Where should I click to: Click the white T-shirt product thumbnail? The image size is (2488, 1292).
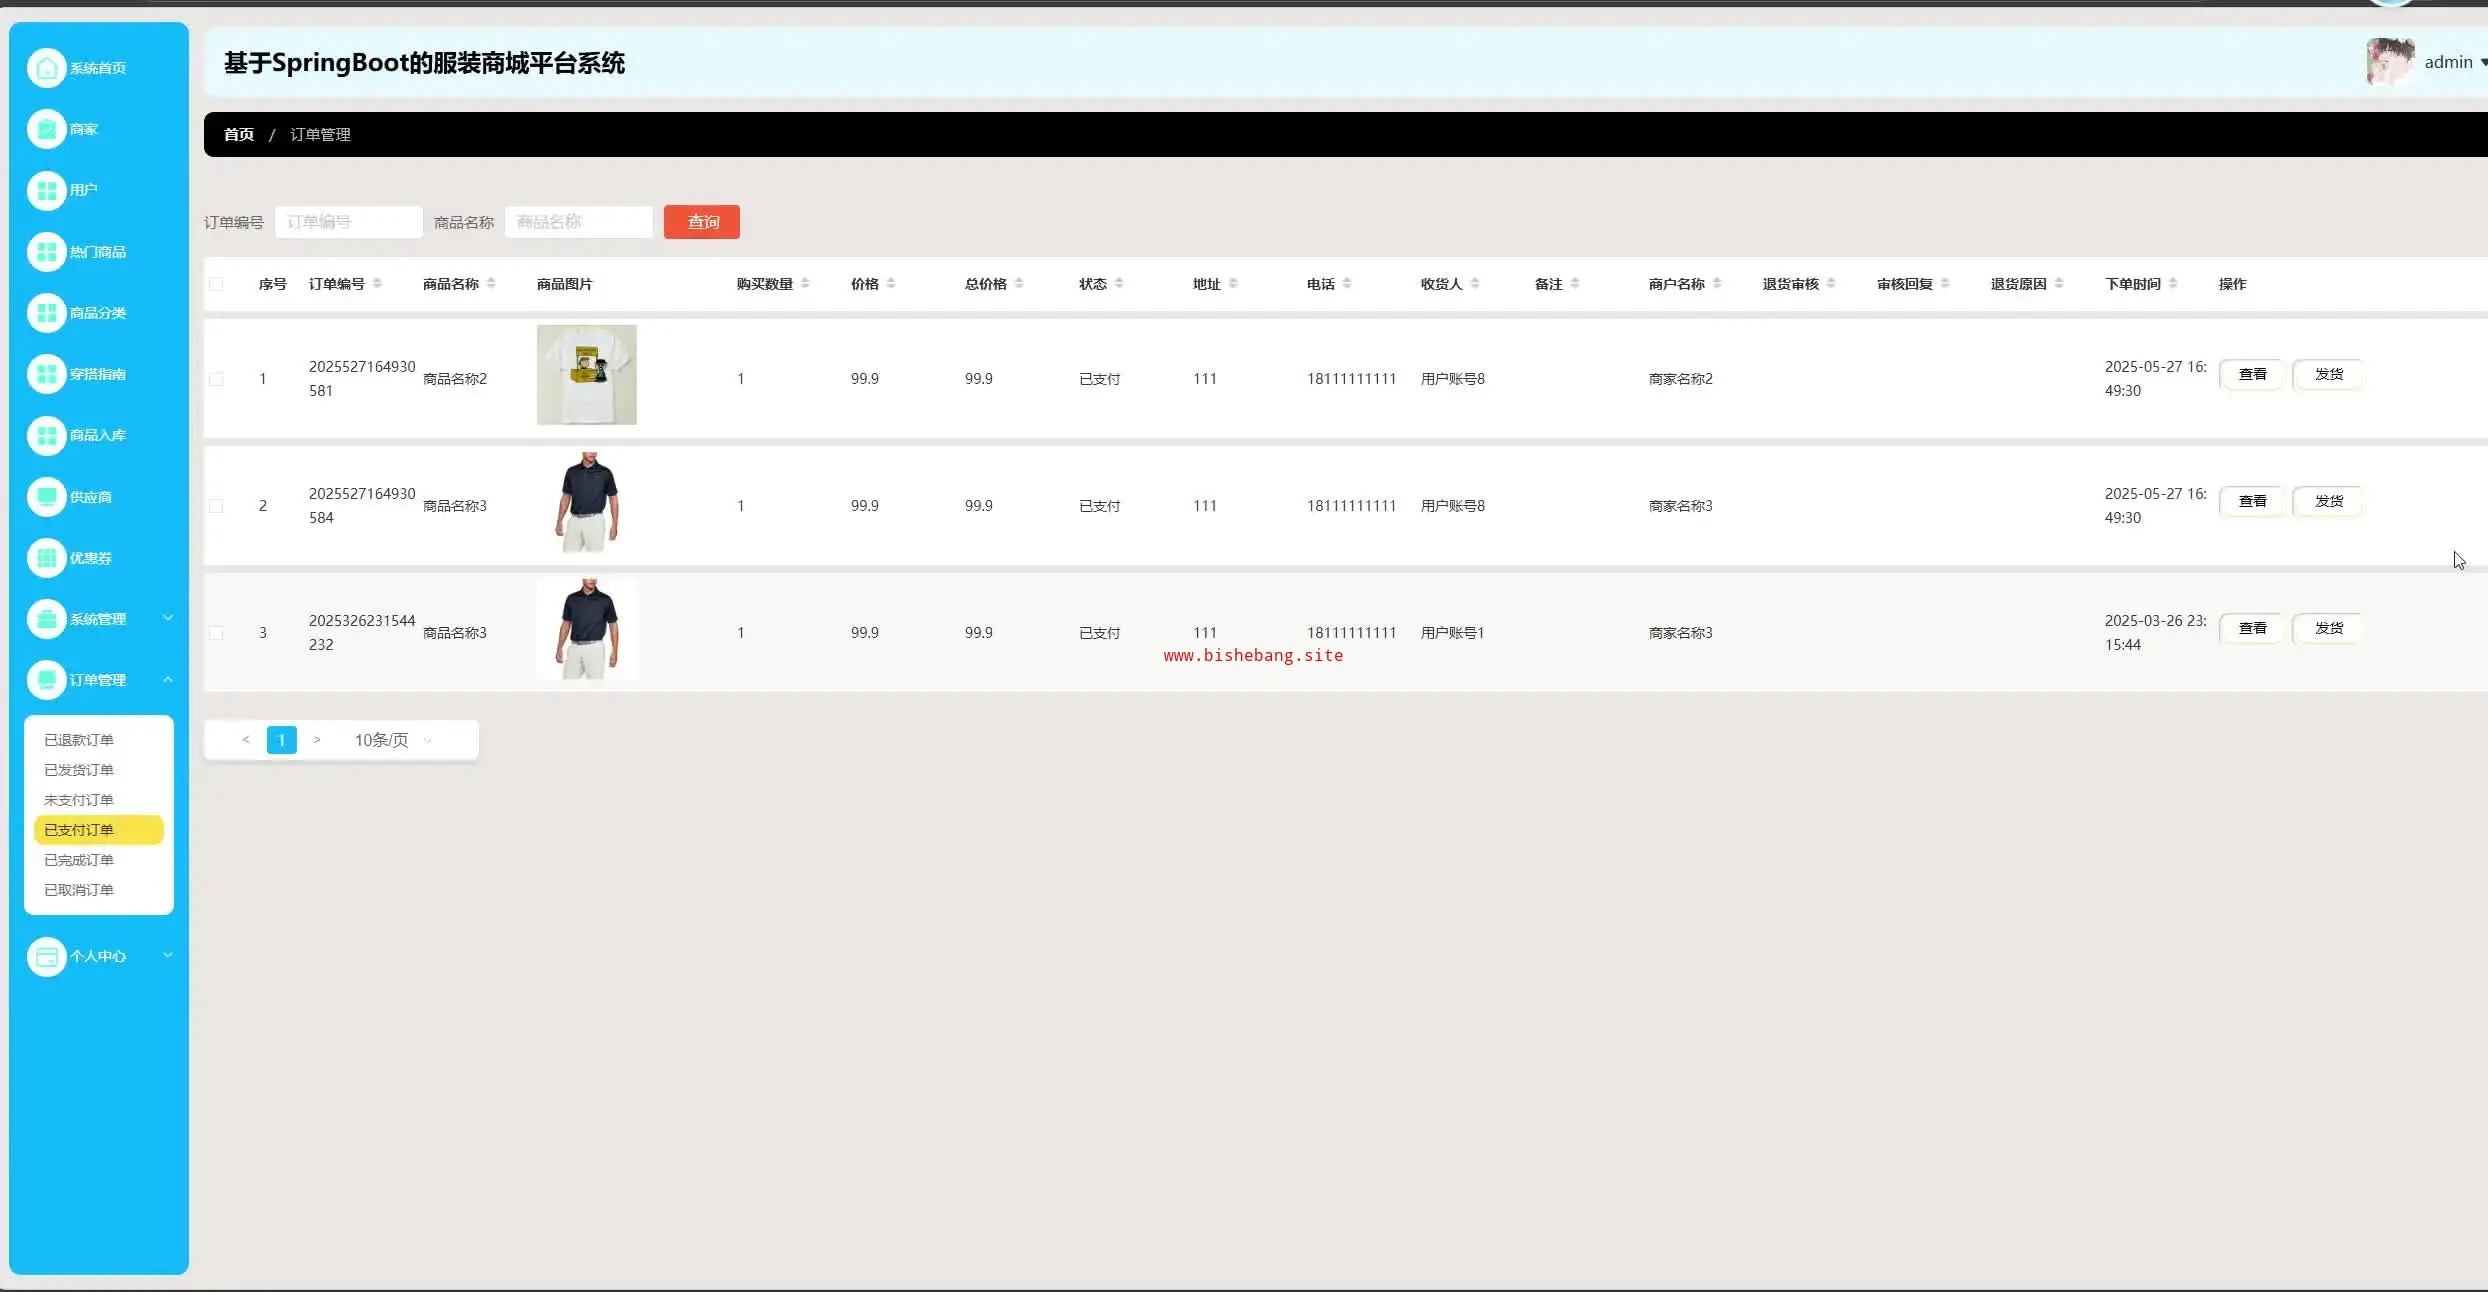586,375
